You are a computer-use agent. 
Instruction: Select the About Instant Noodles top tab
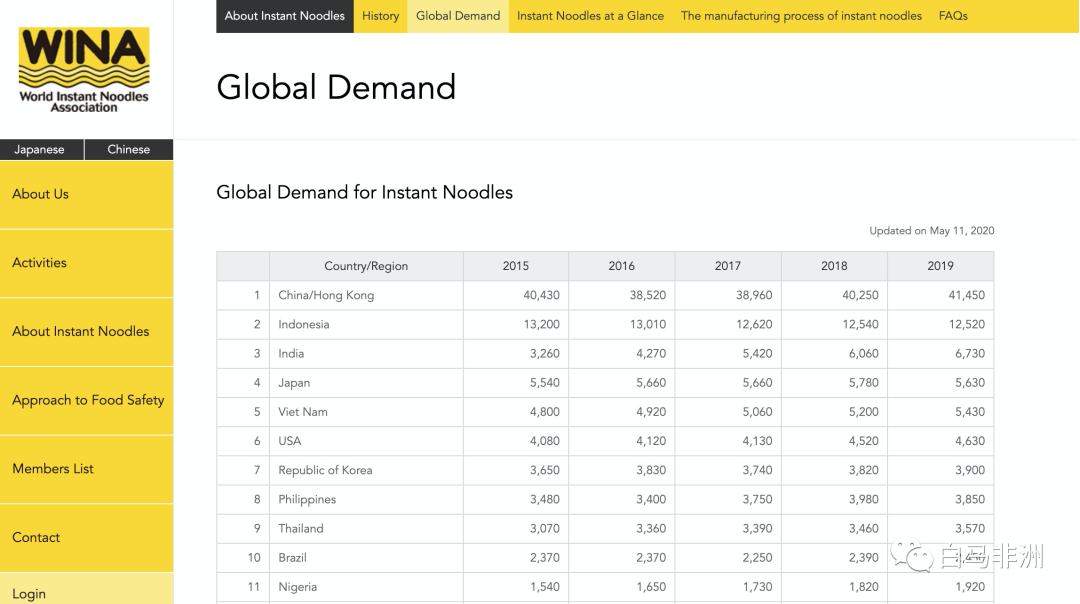pos(285,16)
